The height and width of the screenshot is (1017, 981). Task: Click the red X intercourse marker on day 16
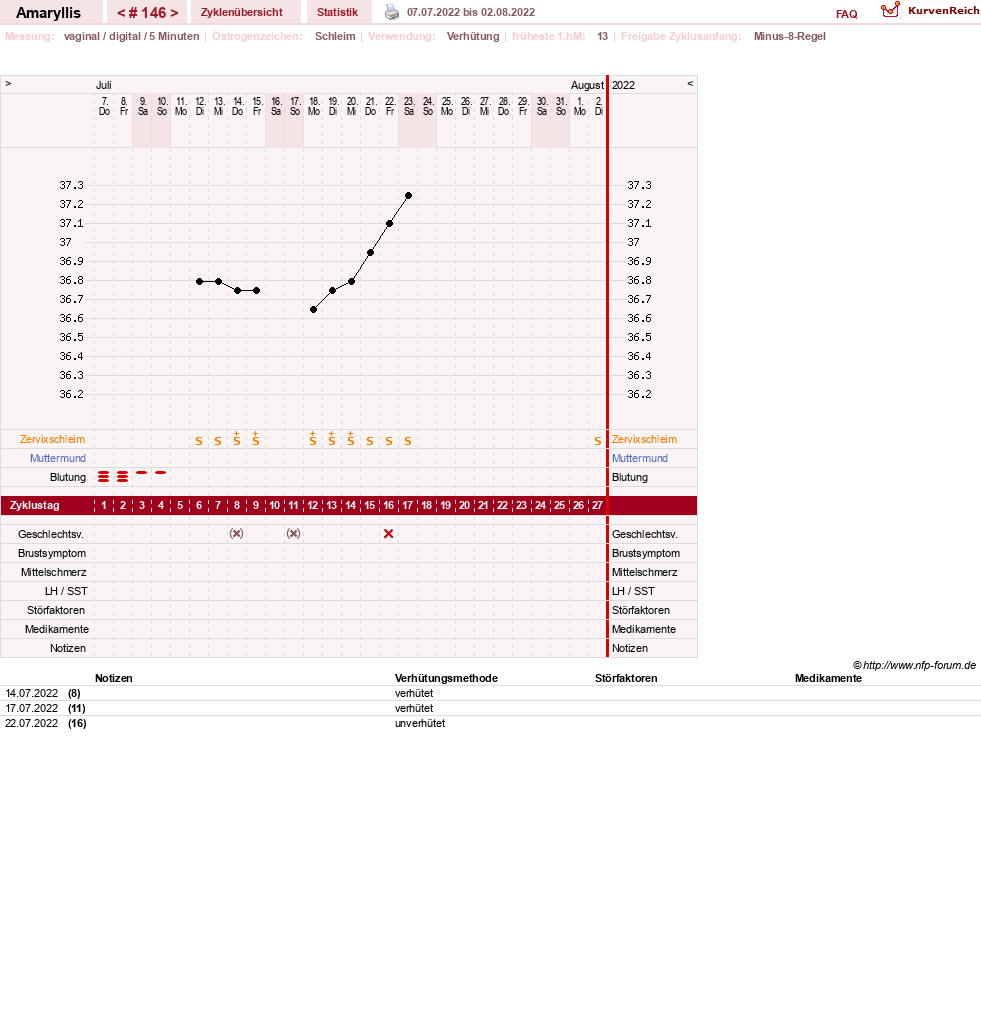coord(389,534)
